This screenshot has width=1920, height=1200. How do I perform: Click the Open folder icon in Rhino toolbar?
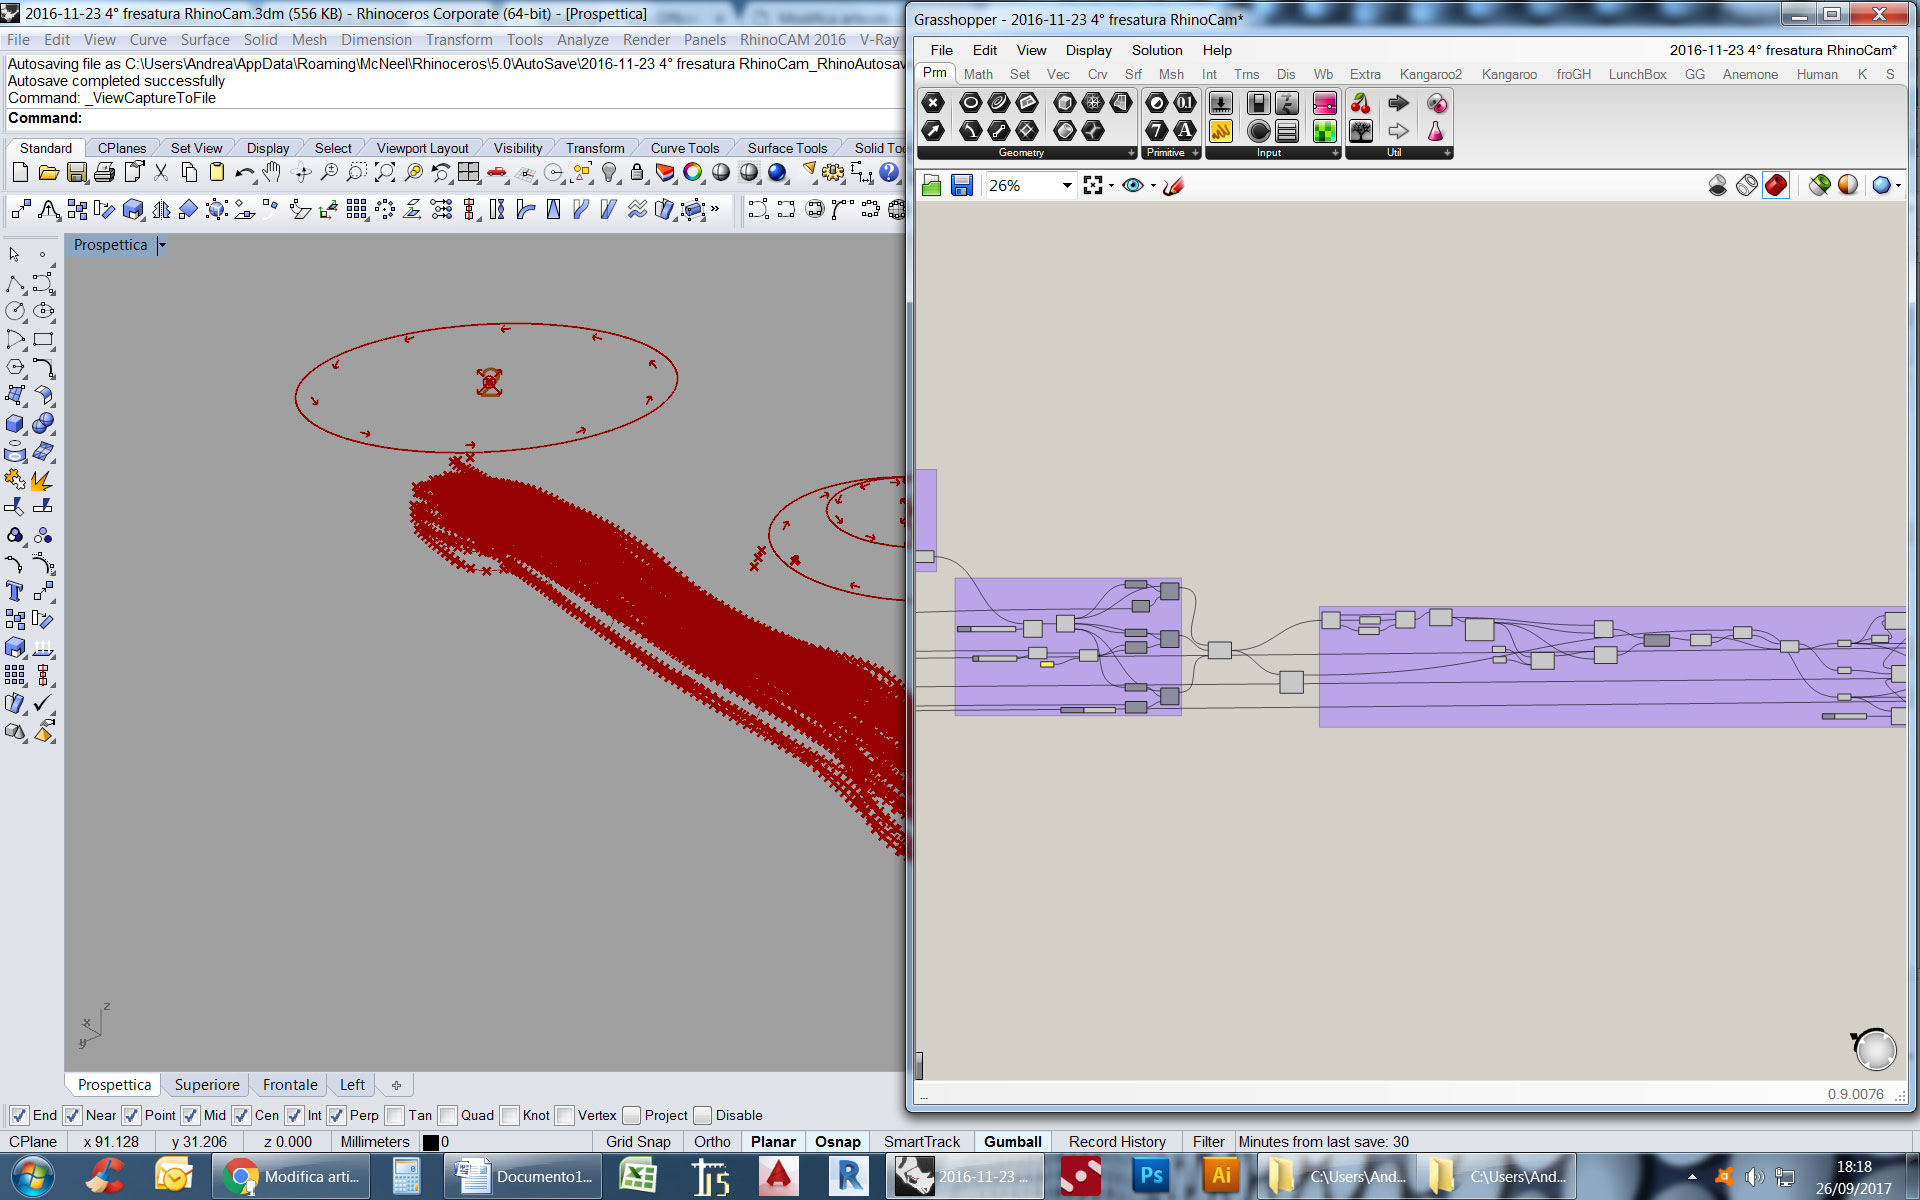pyautogui.click(x=48, y=173)
